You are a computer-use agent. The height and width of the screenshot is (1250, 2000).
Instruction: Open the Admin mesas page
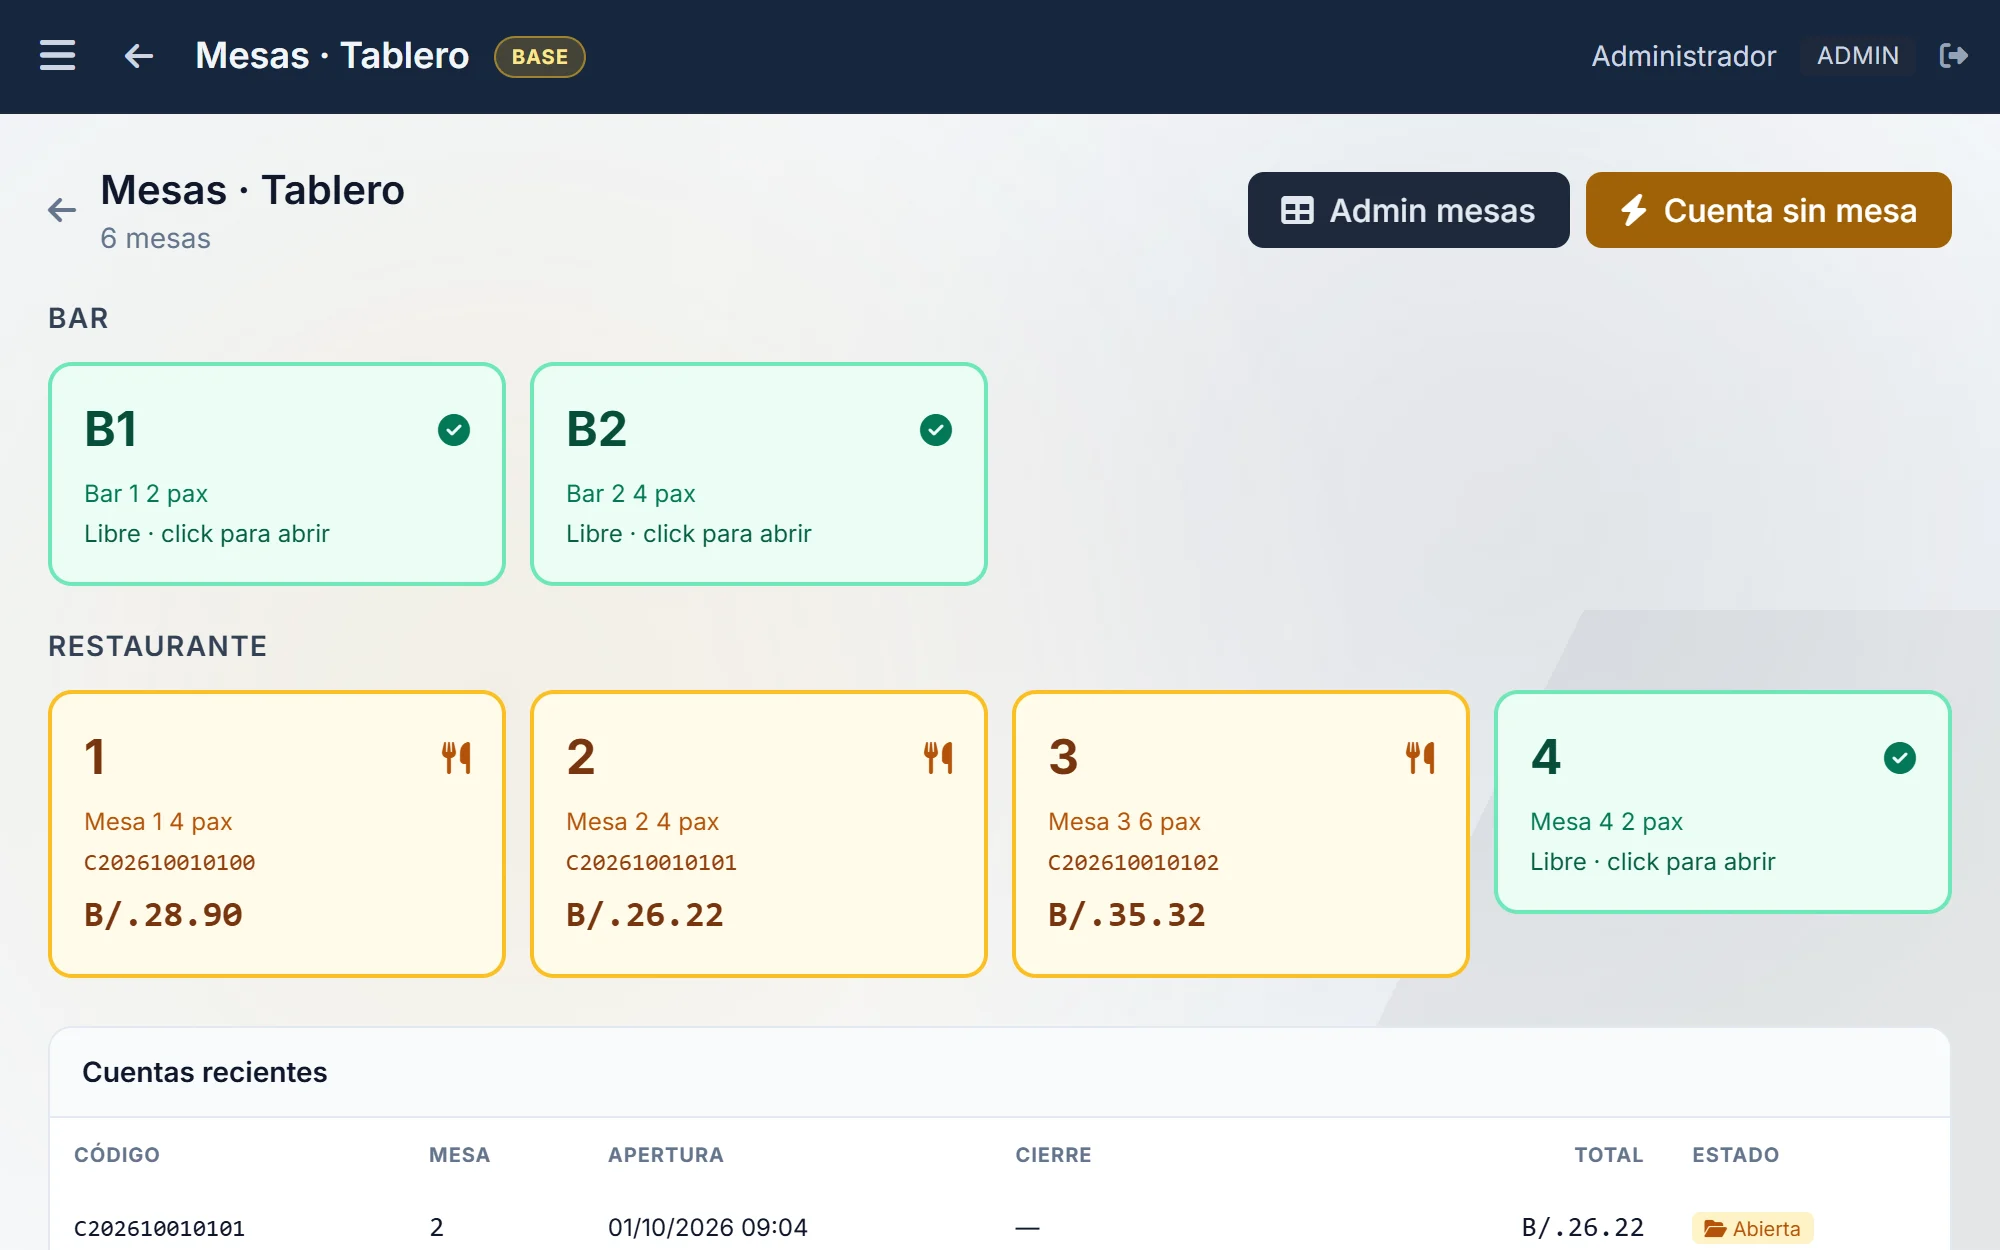click(x=1408, y=210)
